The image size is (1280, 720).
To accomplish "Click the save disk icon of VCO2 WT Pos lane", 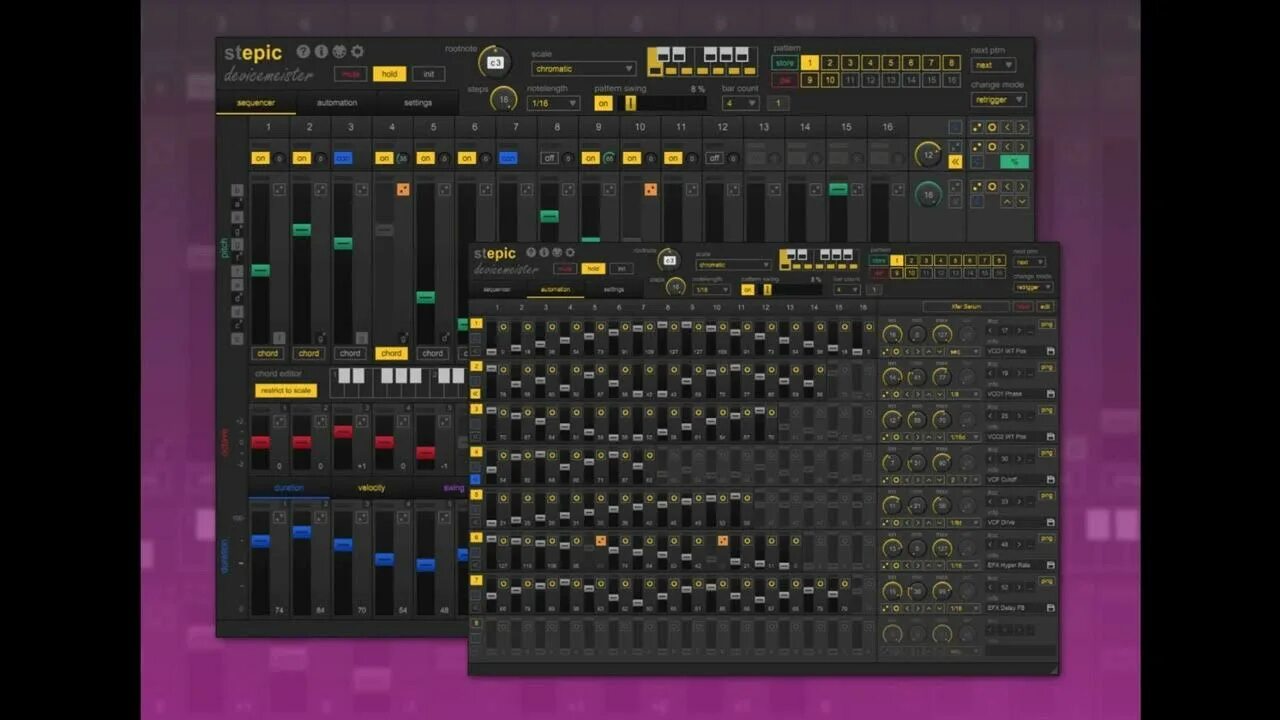I will (x=1050, y=437).
